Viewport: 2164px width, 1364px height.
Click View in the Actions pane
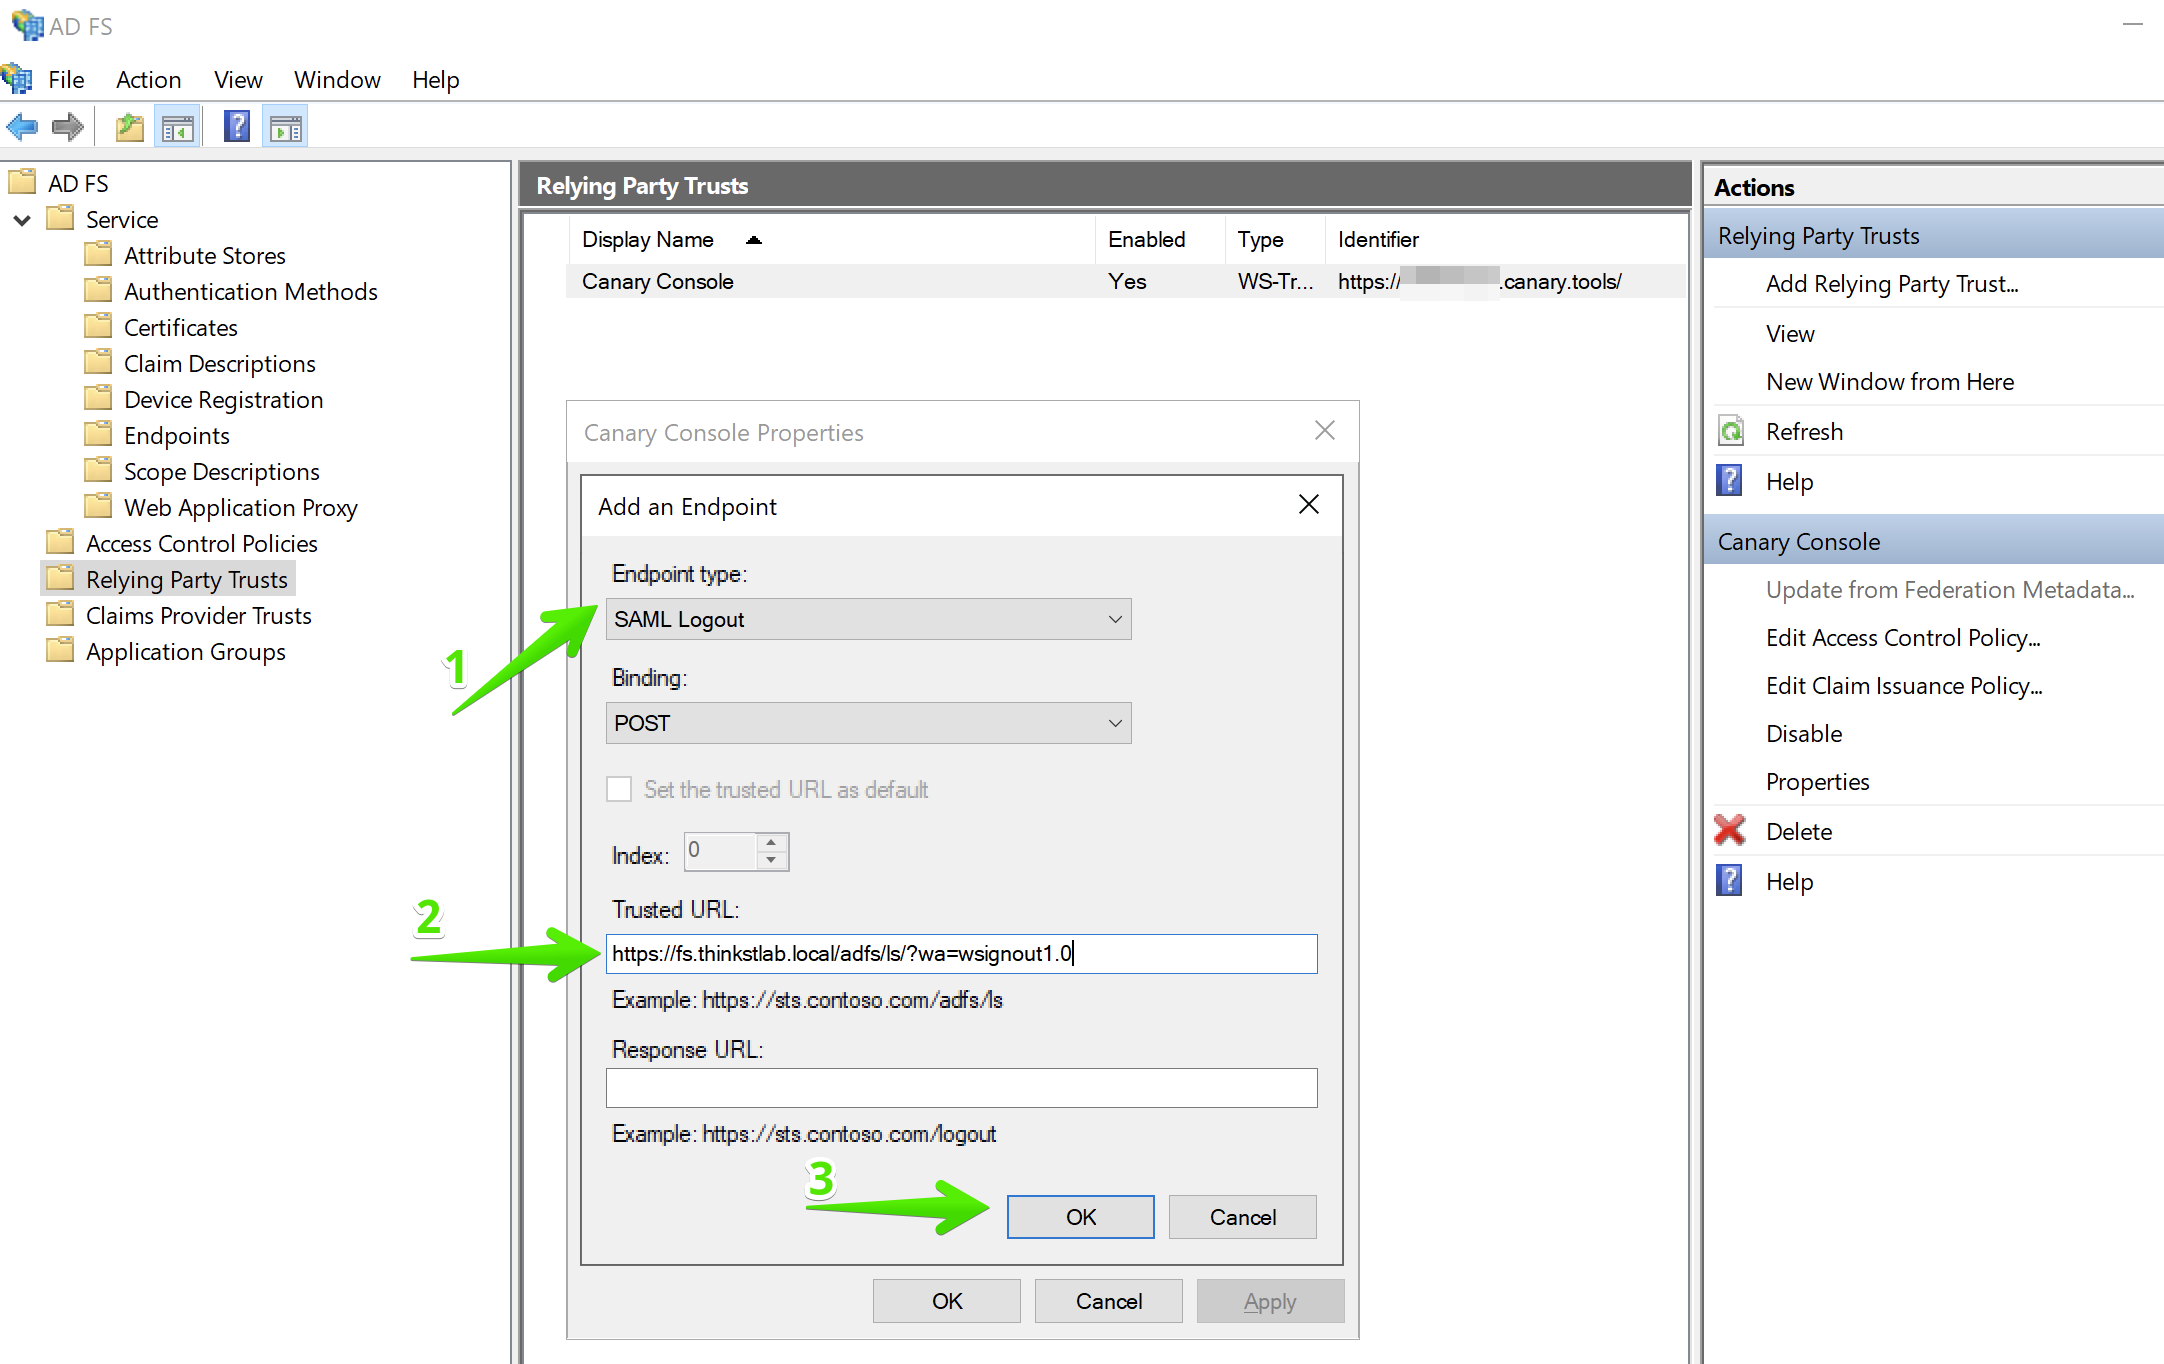(1790, 334)
